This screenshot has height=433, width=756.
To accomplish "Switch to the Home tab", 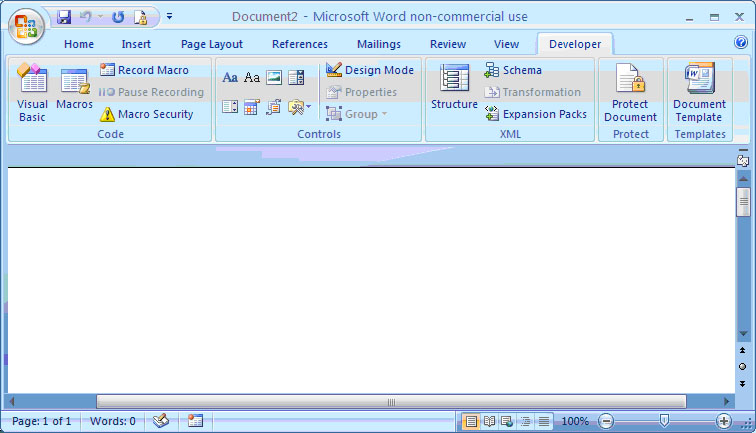I will pyautogui.click(x=79, y=44).
